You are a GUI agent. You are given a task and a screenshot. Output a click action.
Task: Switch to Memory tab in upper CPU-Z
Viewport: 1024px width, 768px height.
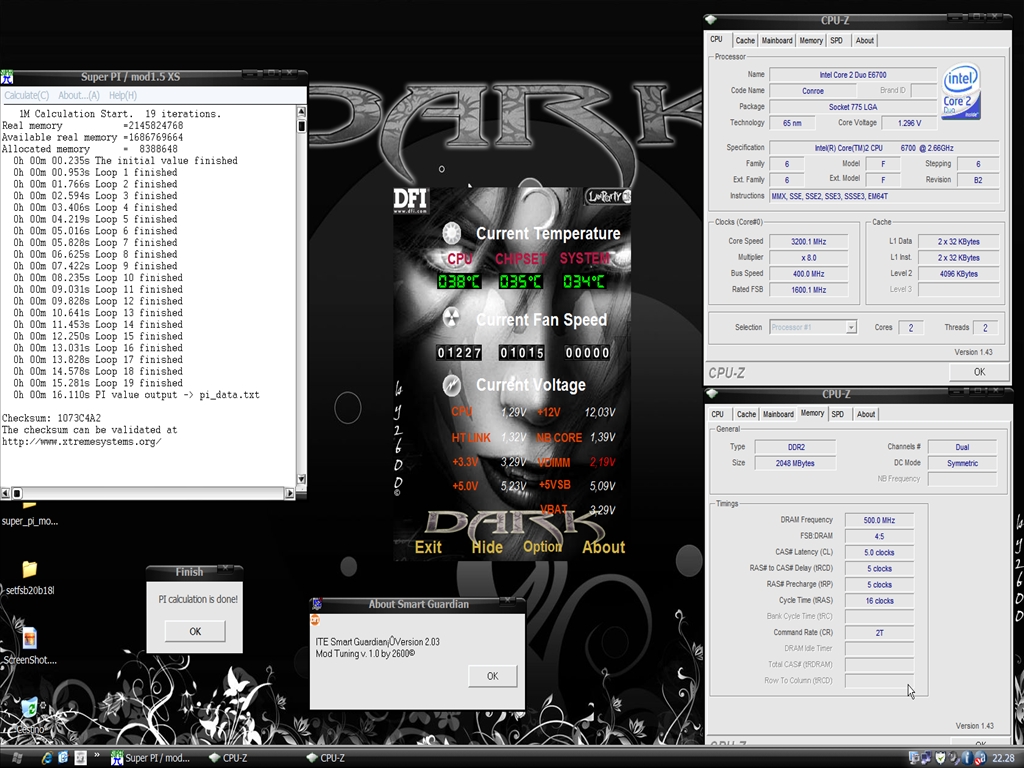coord(811,40)
